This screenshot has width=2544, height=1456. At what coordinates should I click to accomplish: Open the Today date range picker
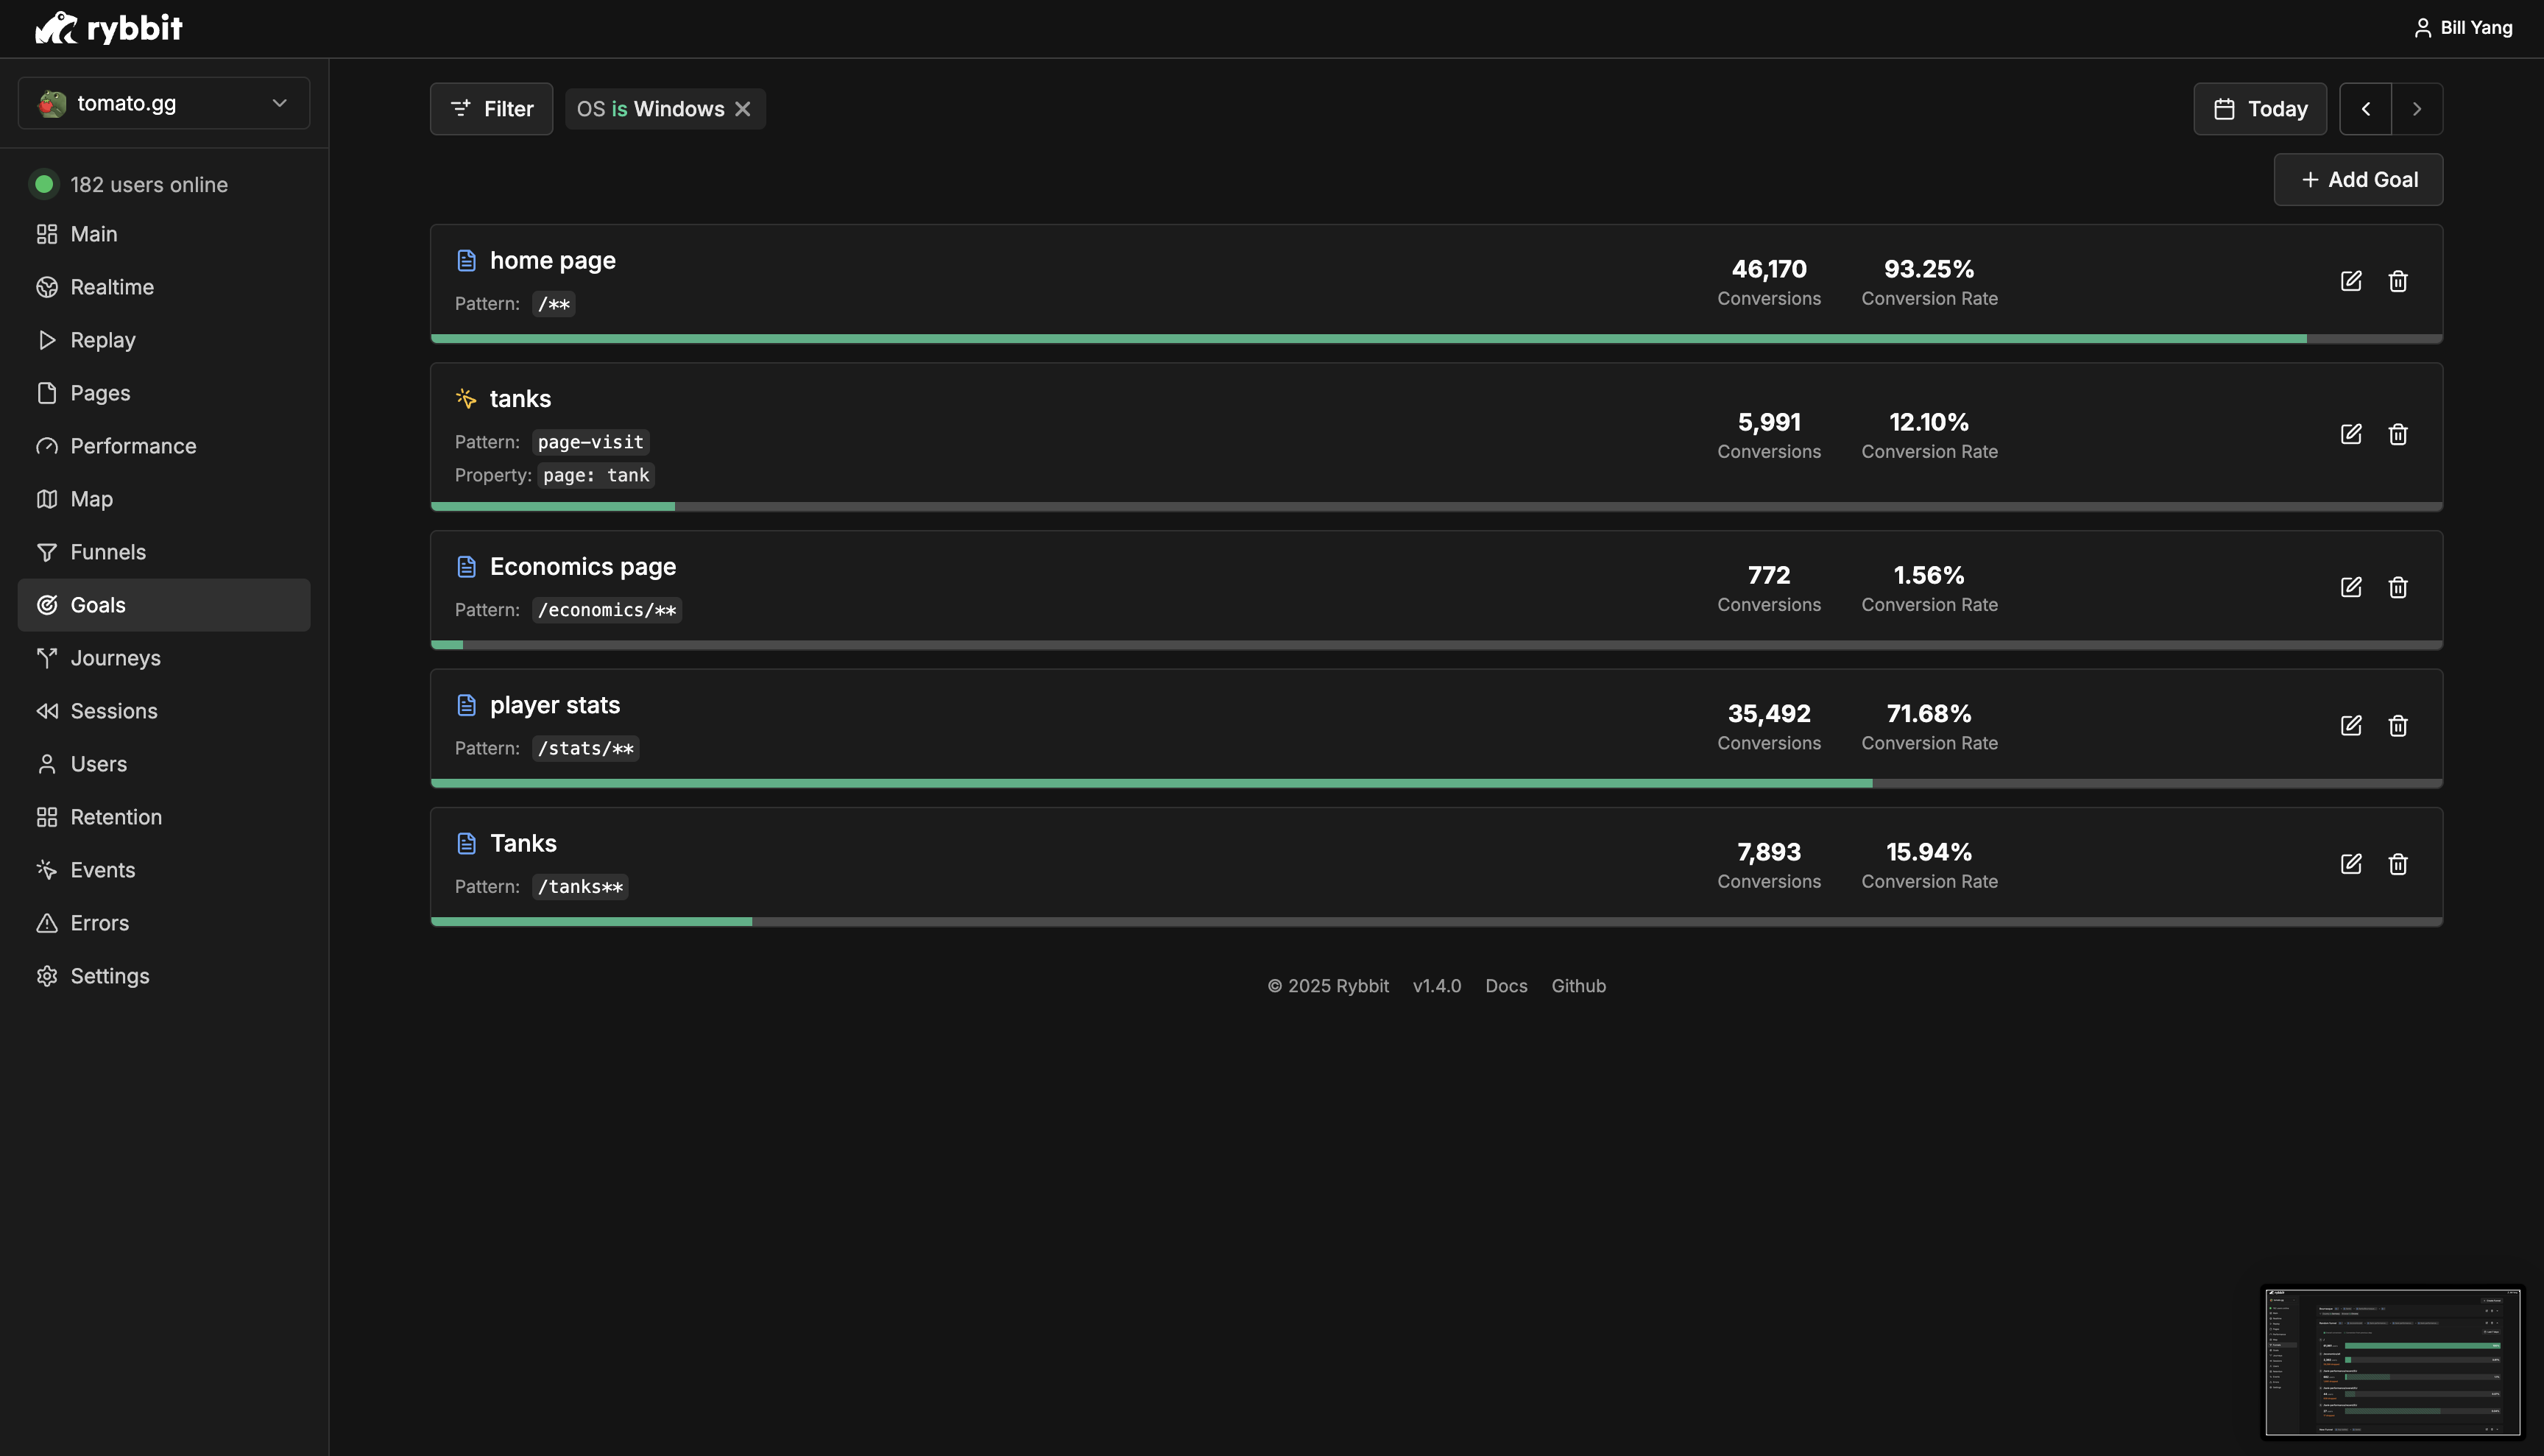pos(2259,109)
